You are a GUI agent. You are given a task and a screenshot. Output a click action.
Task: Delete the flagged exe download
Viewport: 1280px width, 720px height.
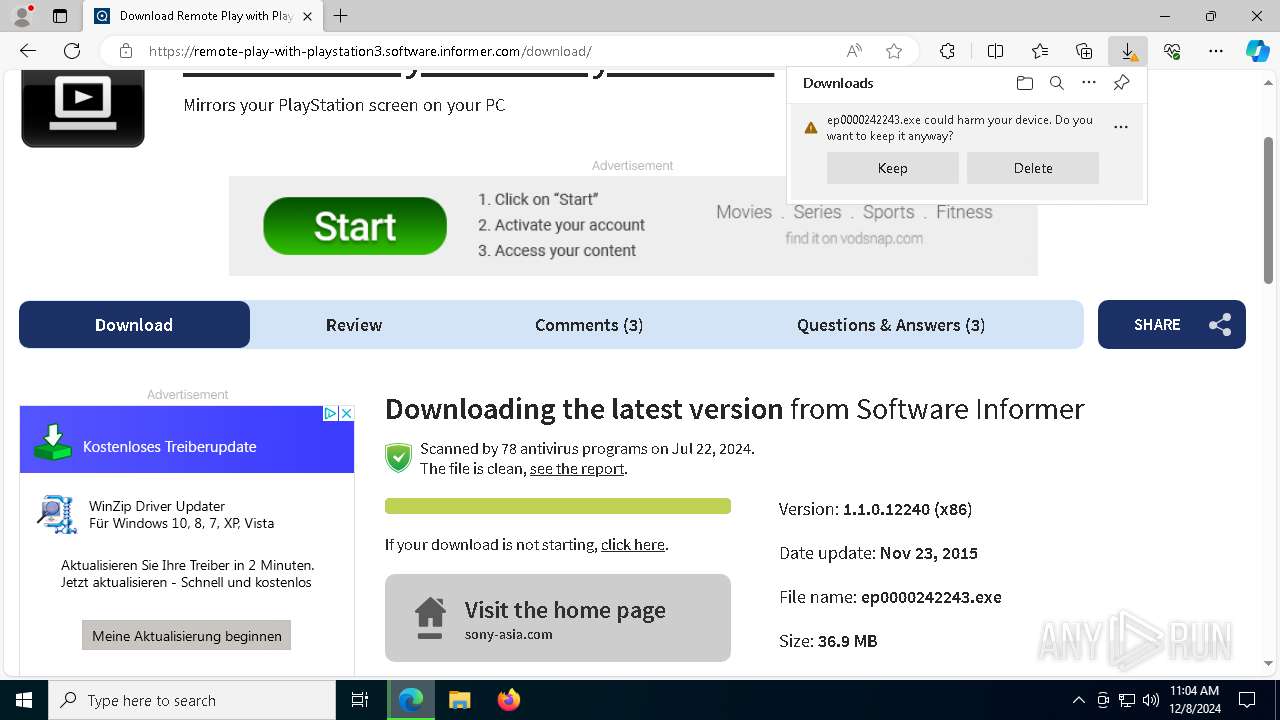tap(1033, 168)
